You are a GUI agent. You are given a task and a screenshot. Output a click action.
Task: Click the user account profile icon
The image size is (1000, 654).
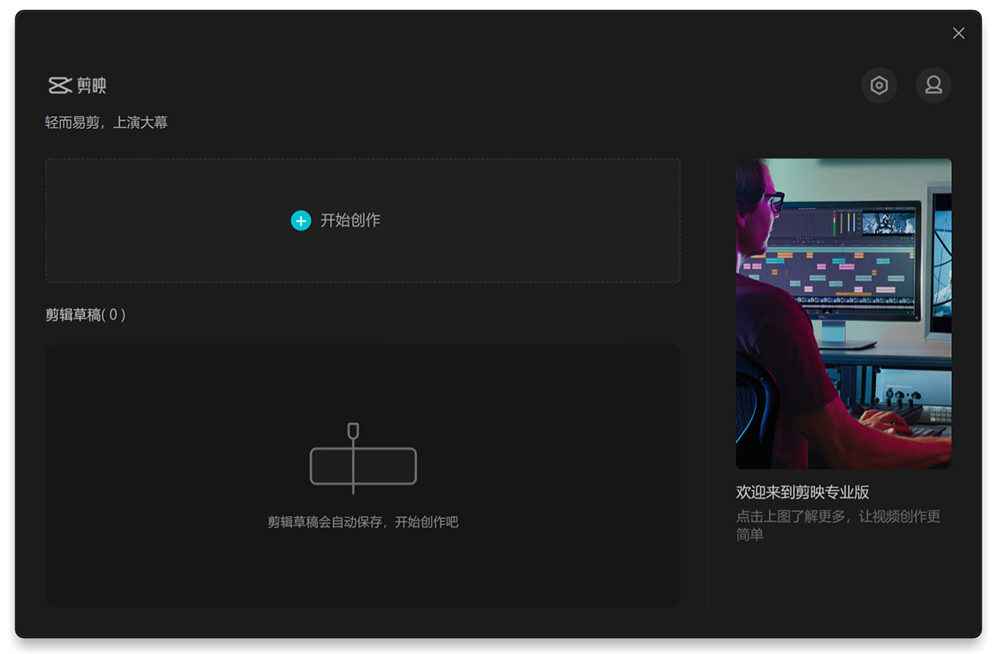(933, 86)
